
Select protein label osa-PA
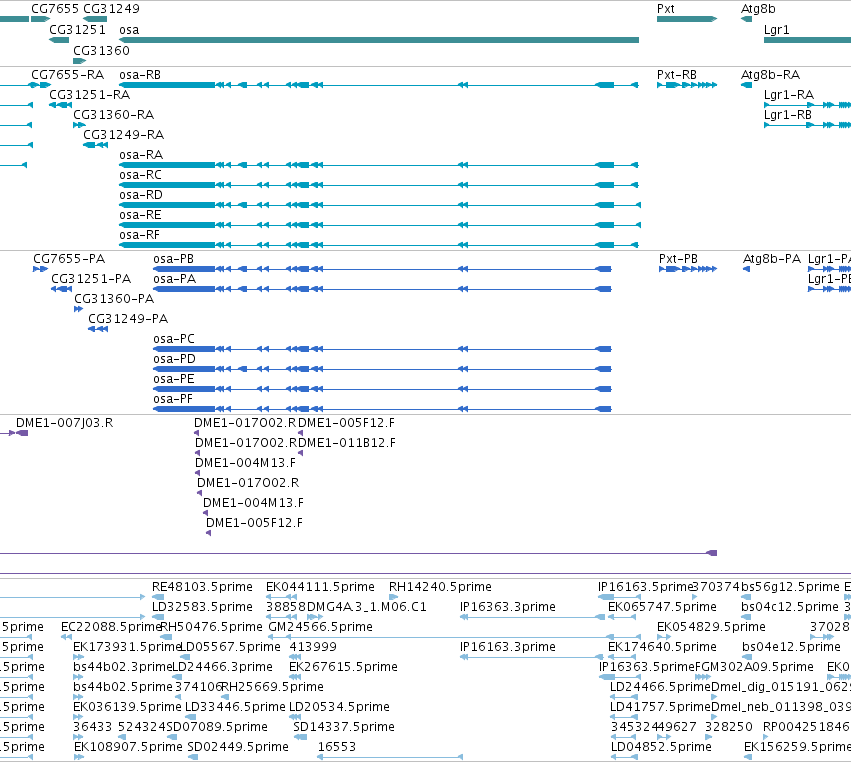click(174, 279)
